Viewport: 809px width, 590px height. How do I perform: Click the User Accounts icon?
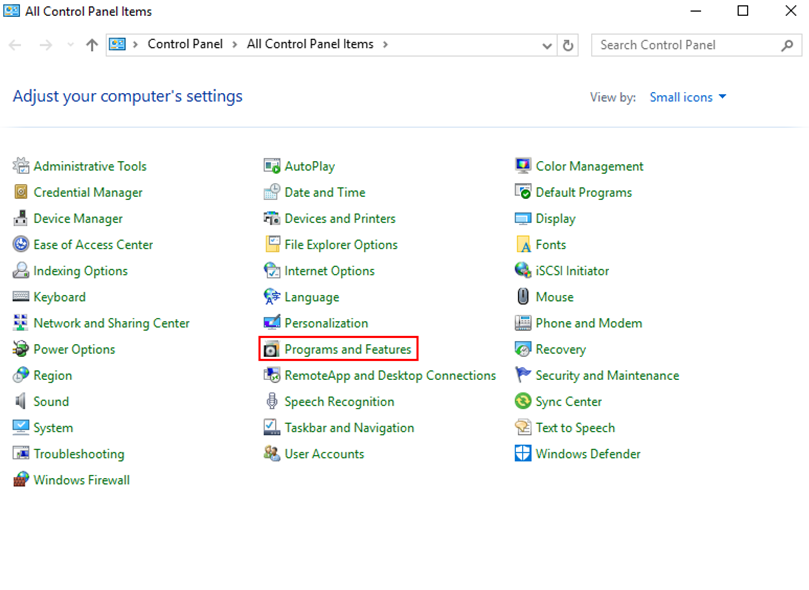(x=272, y=453)
